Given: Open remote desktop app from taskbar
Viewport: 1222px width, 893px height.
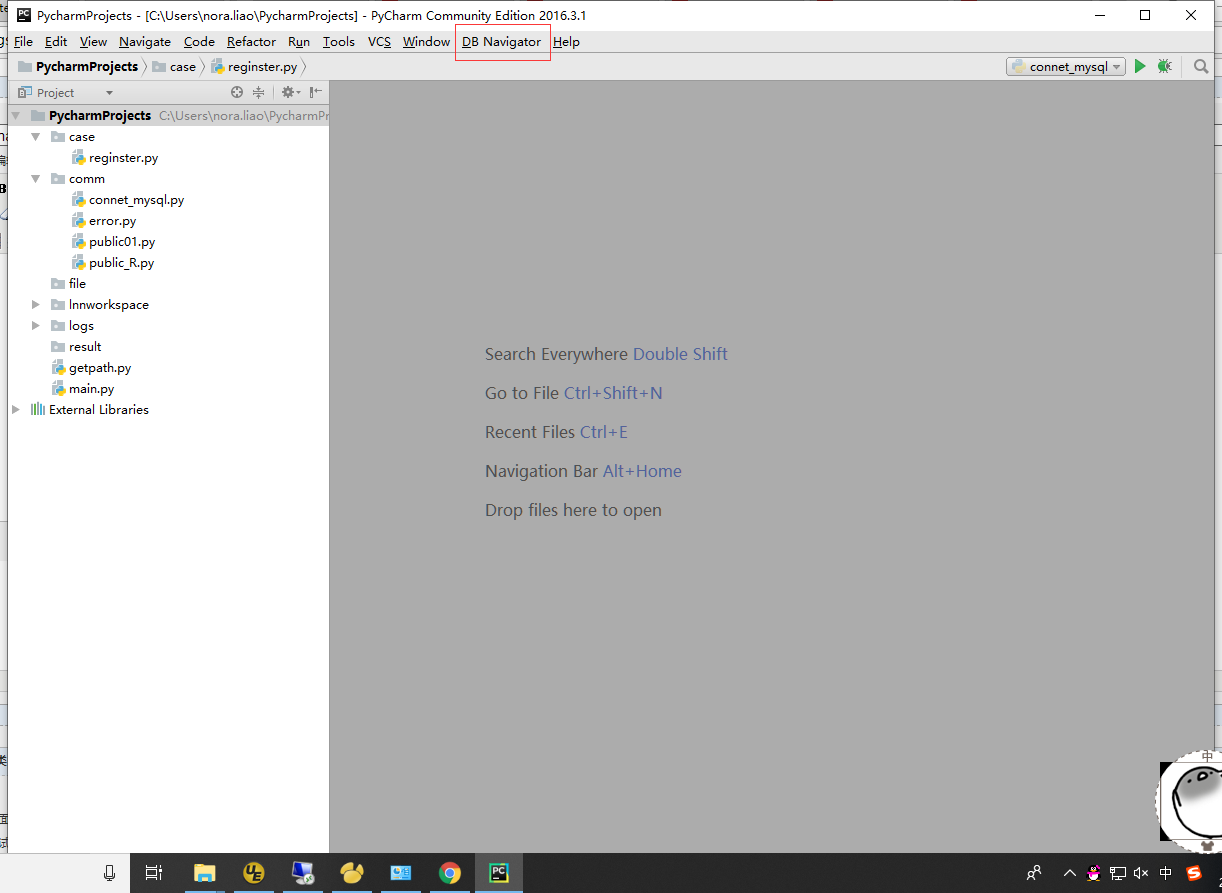Looking at the screenshot, I should [303, 873].
